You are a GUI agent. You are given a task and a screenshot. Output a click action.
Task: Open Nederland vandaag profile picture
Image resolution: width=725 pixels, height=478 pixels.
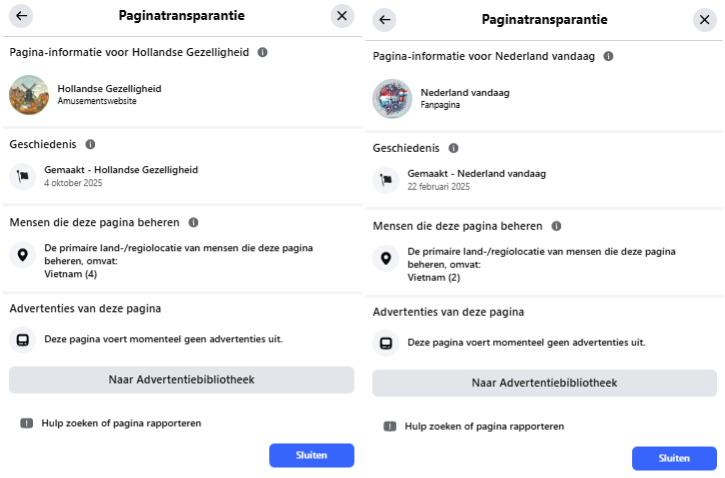pyautogui.click(x=392, y=99)
